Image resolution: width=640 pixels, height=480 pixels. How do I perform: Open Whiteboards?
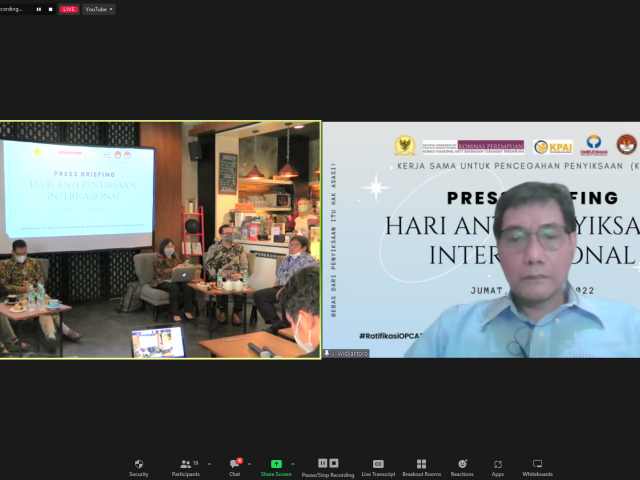[x=537, y=466]
